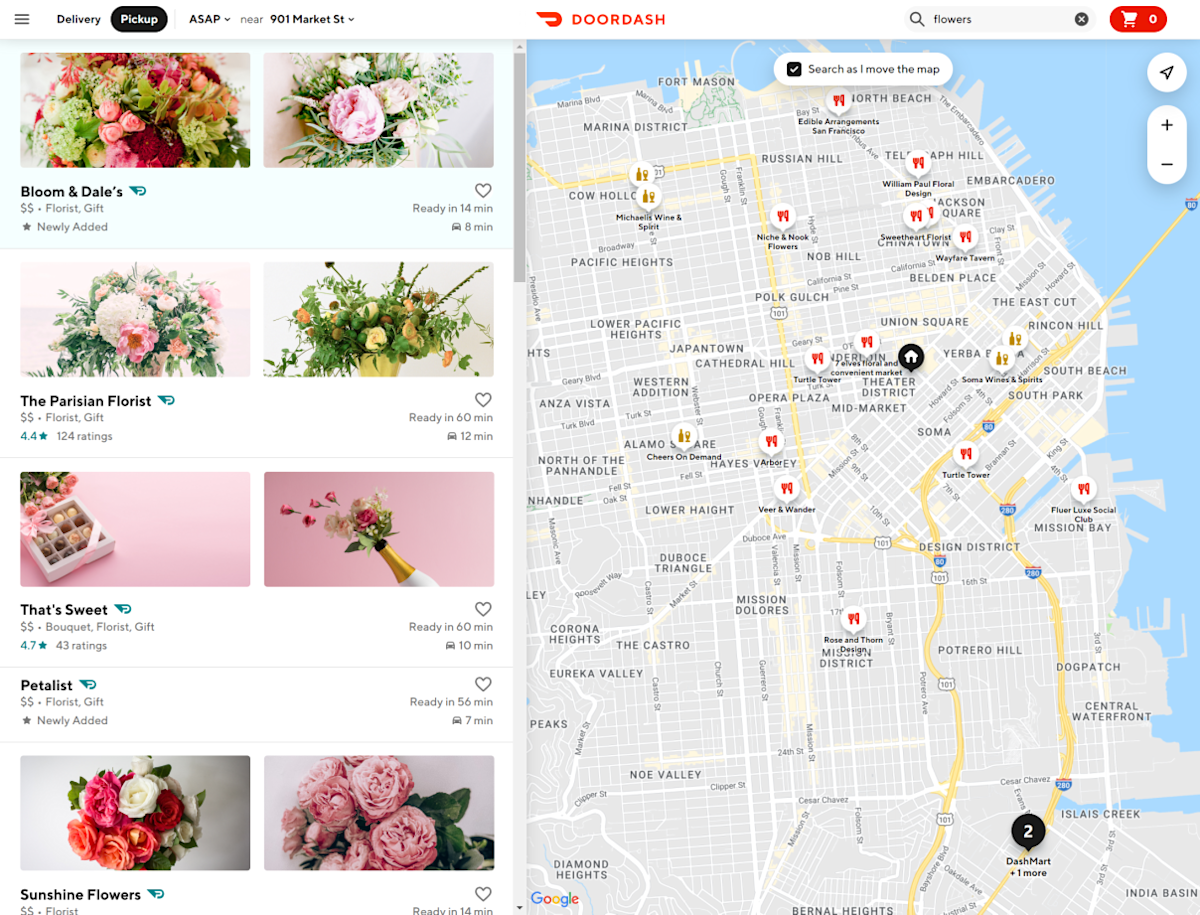Image resolution: width=1200 pixels, height=915 pixels.
Task: Open the Arbor map pin
Action: tap(770, 441)
